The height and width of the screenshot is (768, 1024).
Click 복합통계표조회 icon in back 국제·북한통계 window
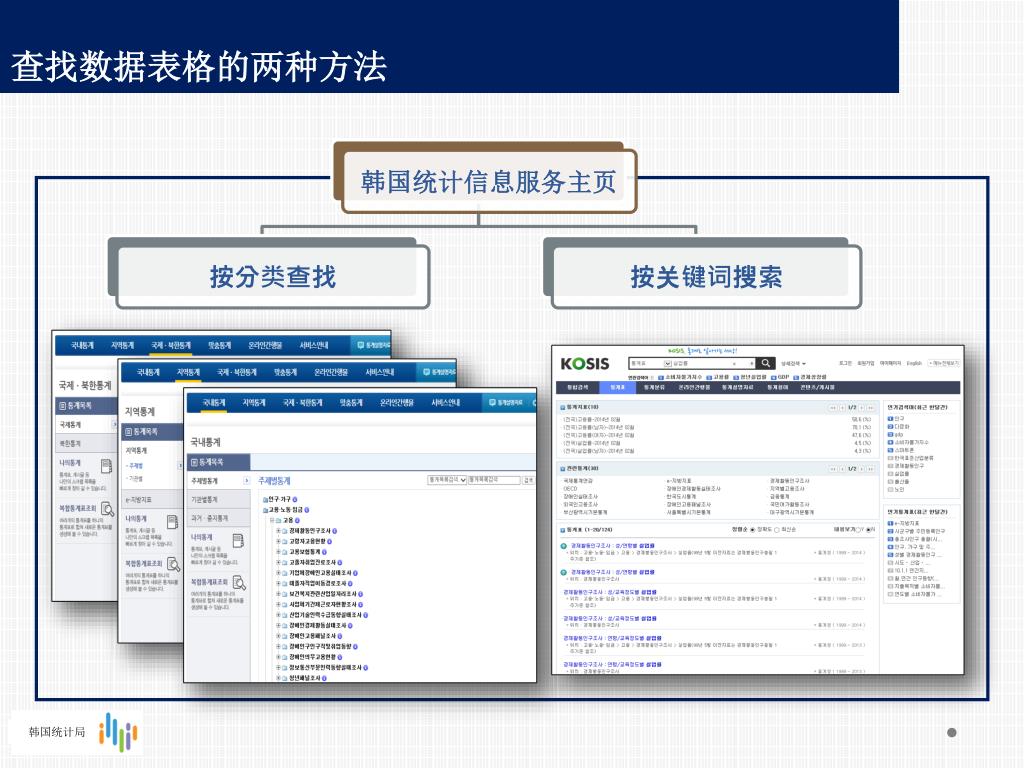coord(107,508)
